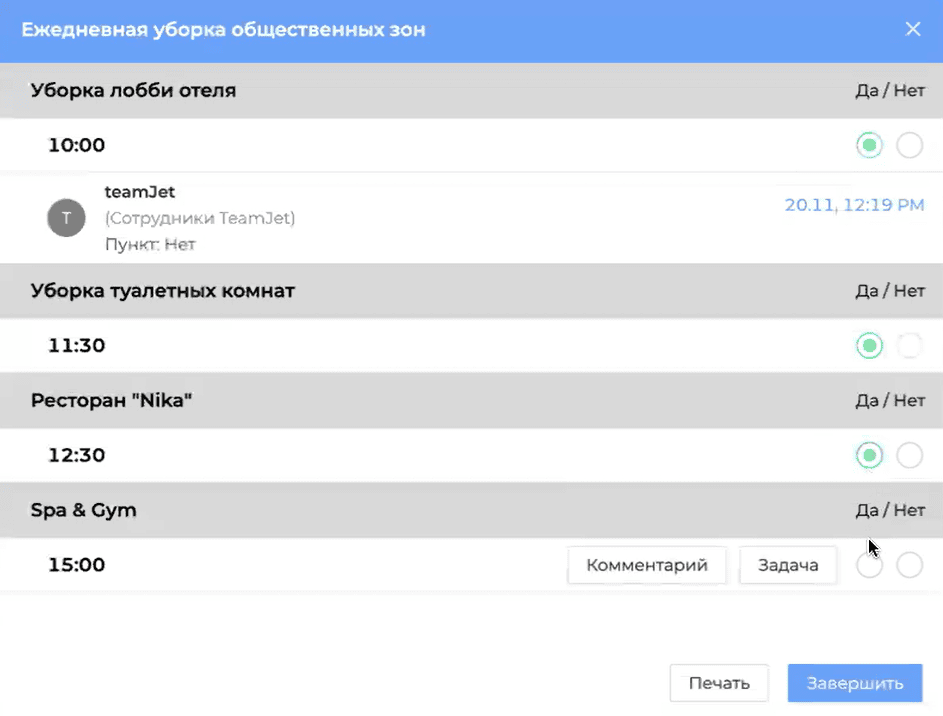Image resolution: width=943 pixels, height=716 pixels.
Task: Click the "Spa & Gym" section header
Action: click(84, 511)
